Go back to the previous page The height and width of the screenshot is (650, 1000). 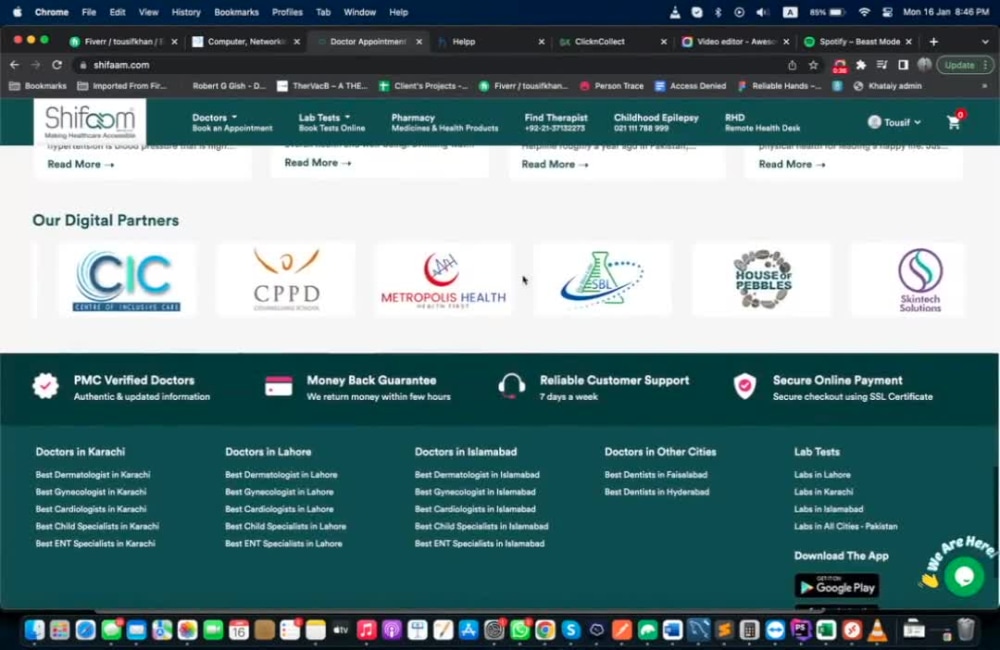[15, 65]
